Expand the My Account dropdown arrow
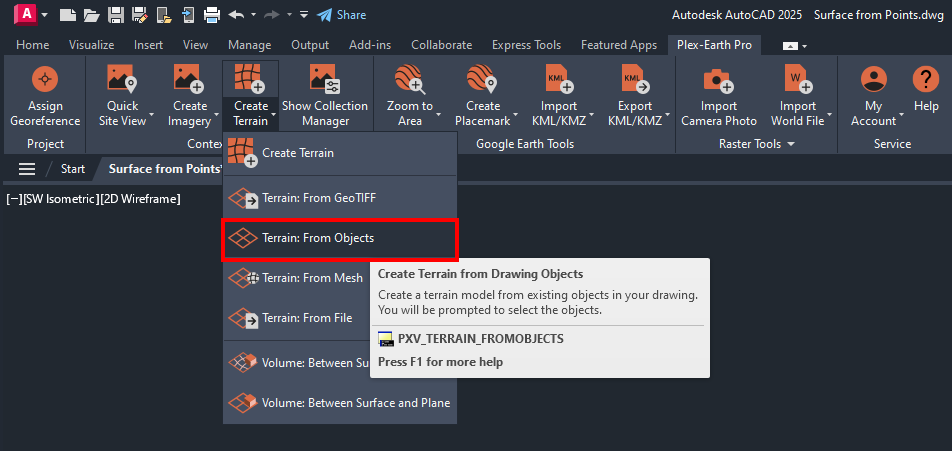Screen dimensions: 952x451 tap(902, 114)
